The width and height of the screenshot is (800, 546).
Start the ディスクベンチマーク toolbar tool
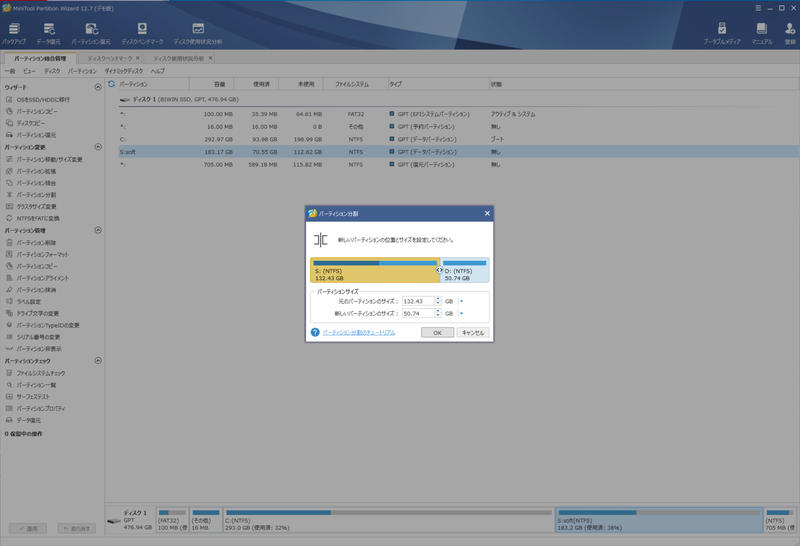click(x=142, y=34)
